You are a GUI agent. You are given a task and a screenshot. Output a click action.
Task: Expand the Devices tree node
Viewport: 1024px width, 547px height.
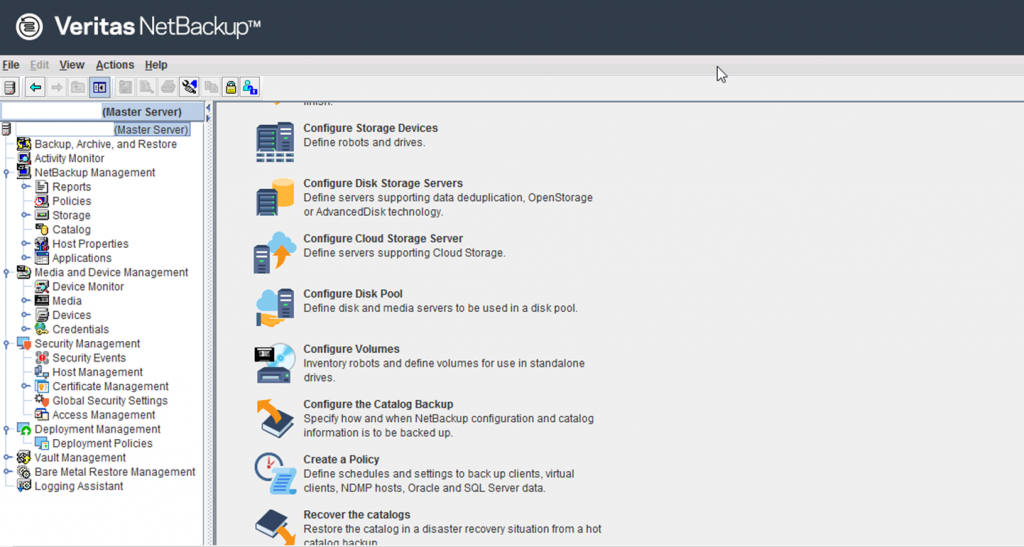(x=25, y=315)
